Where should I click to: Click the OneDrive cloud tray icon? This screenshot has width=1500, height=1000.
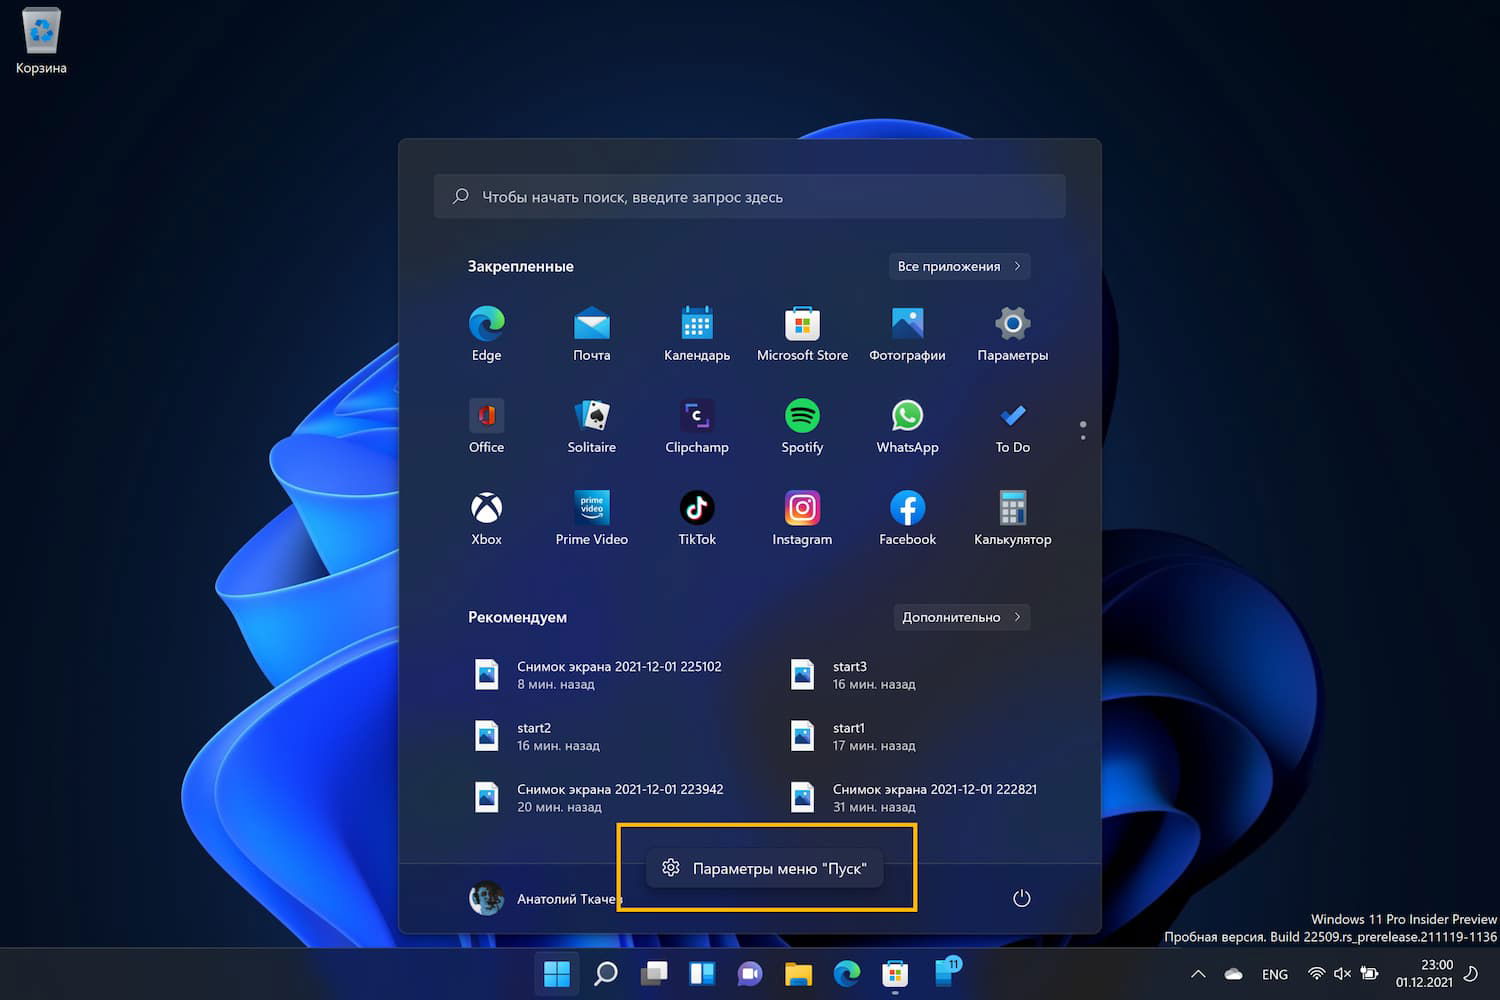1234,974
